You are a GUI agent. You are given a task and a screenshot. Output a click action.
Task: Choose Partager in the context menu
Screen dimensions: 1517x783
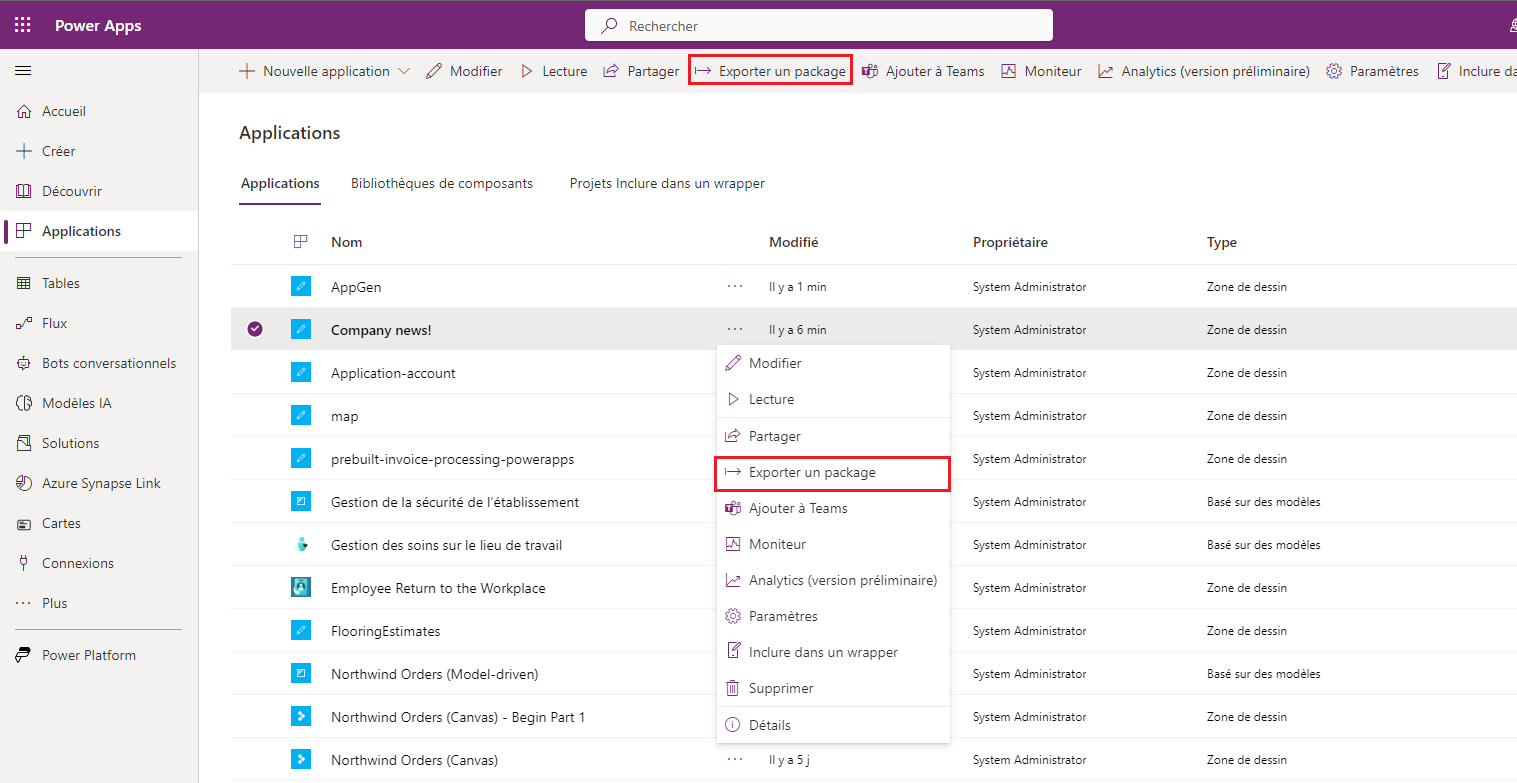tap(833, 436)
